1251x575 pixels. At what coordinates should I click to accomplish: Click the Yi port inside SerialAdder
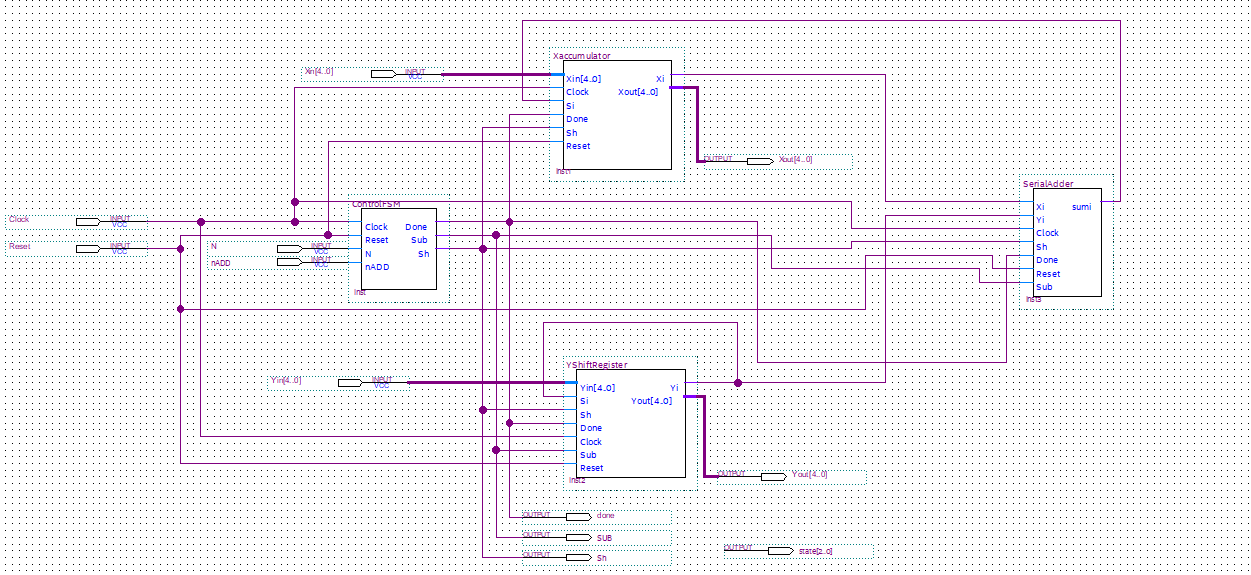tap(1040, 220)
